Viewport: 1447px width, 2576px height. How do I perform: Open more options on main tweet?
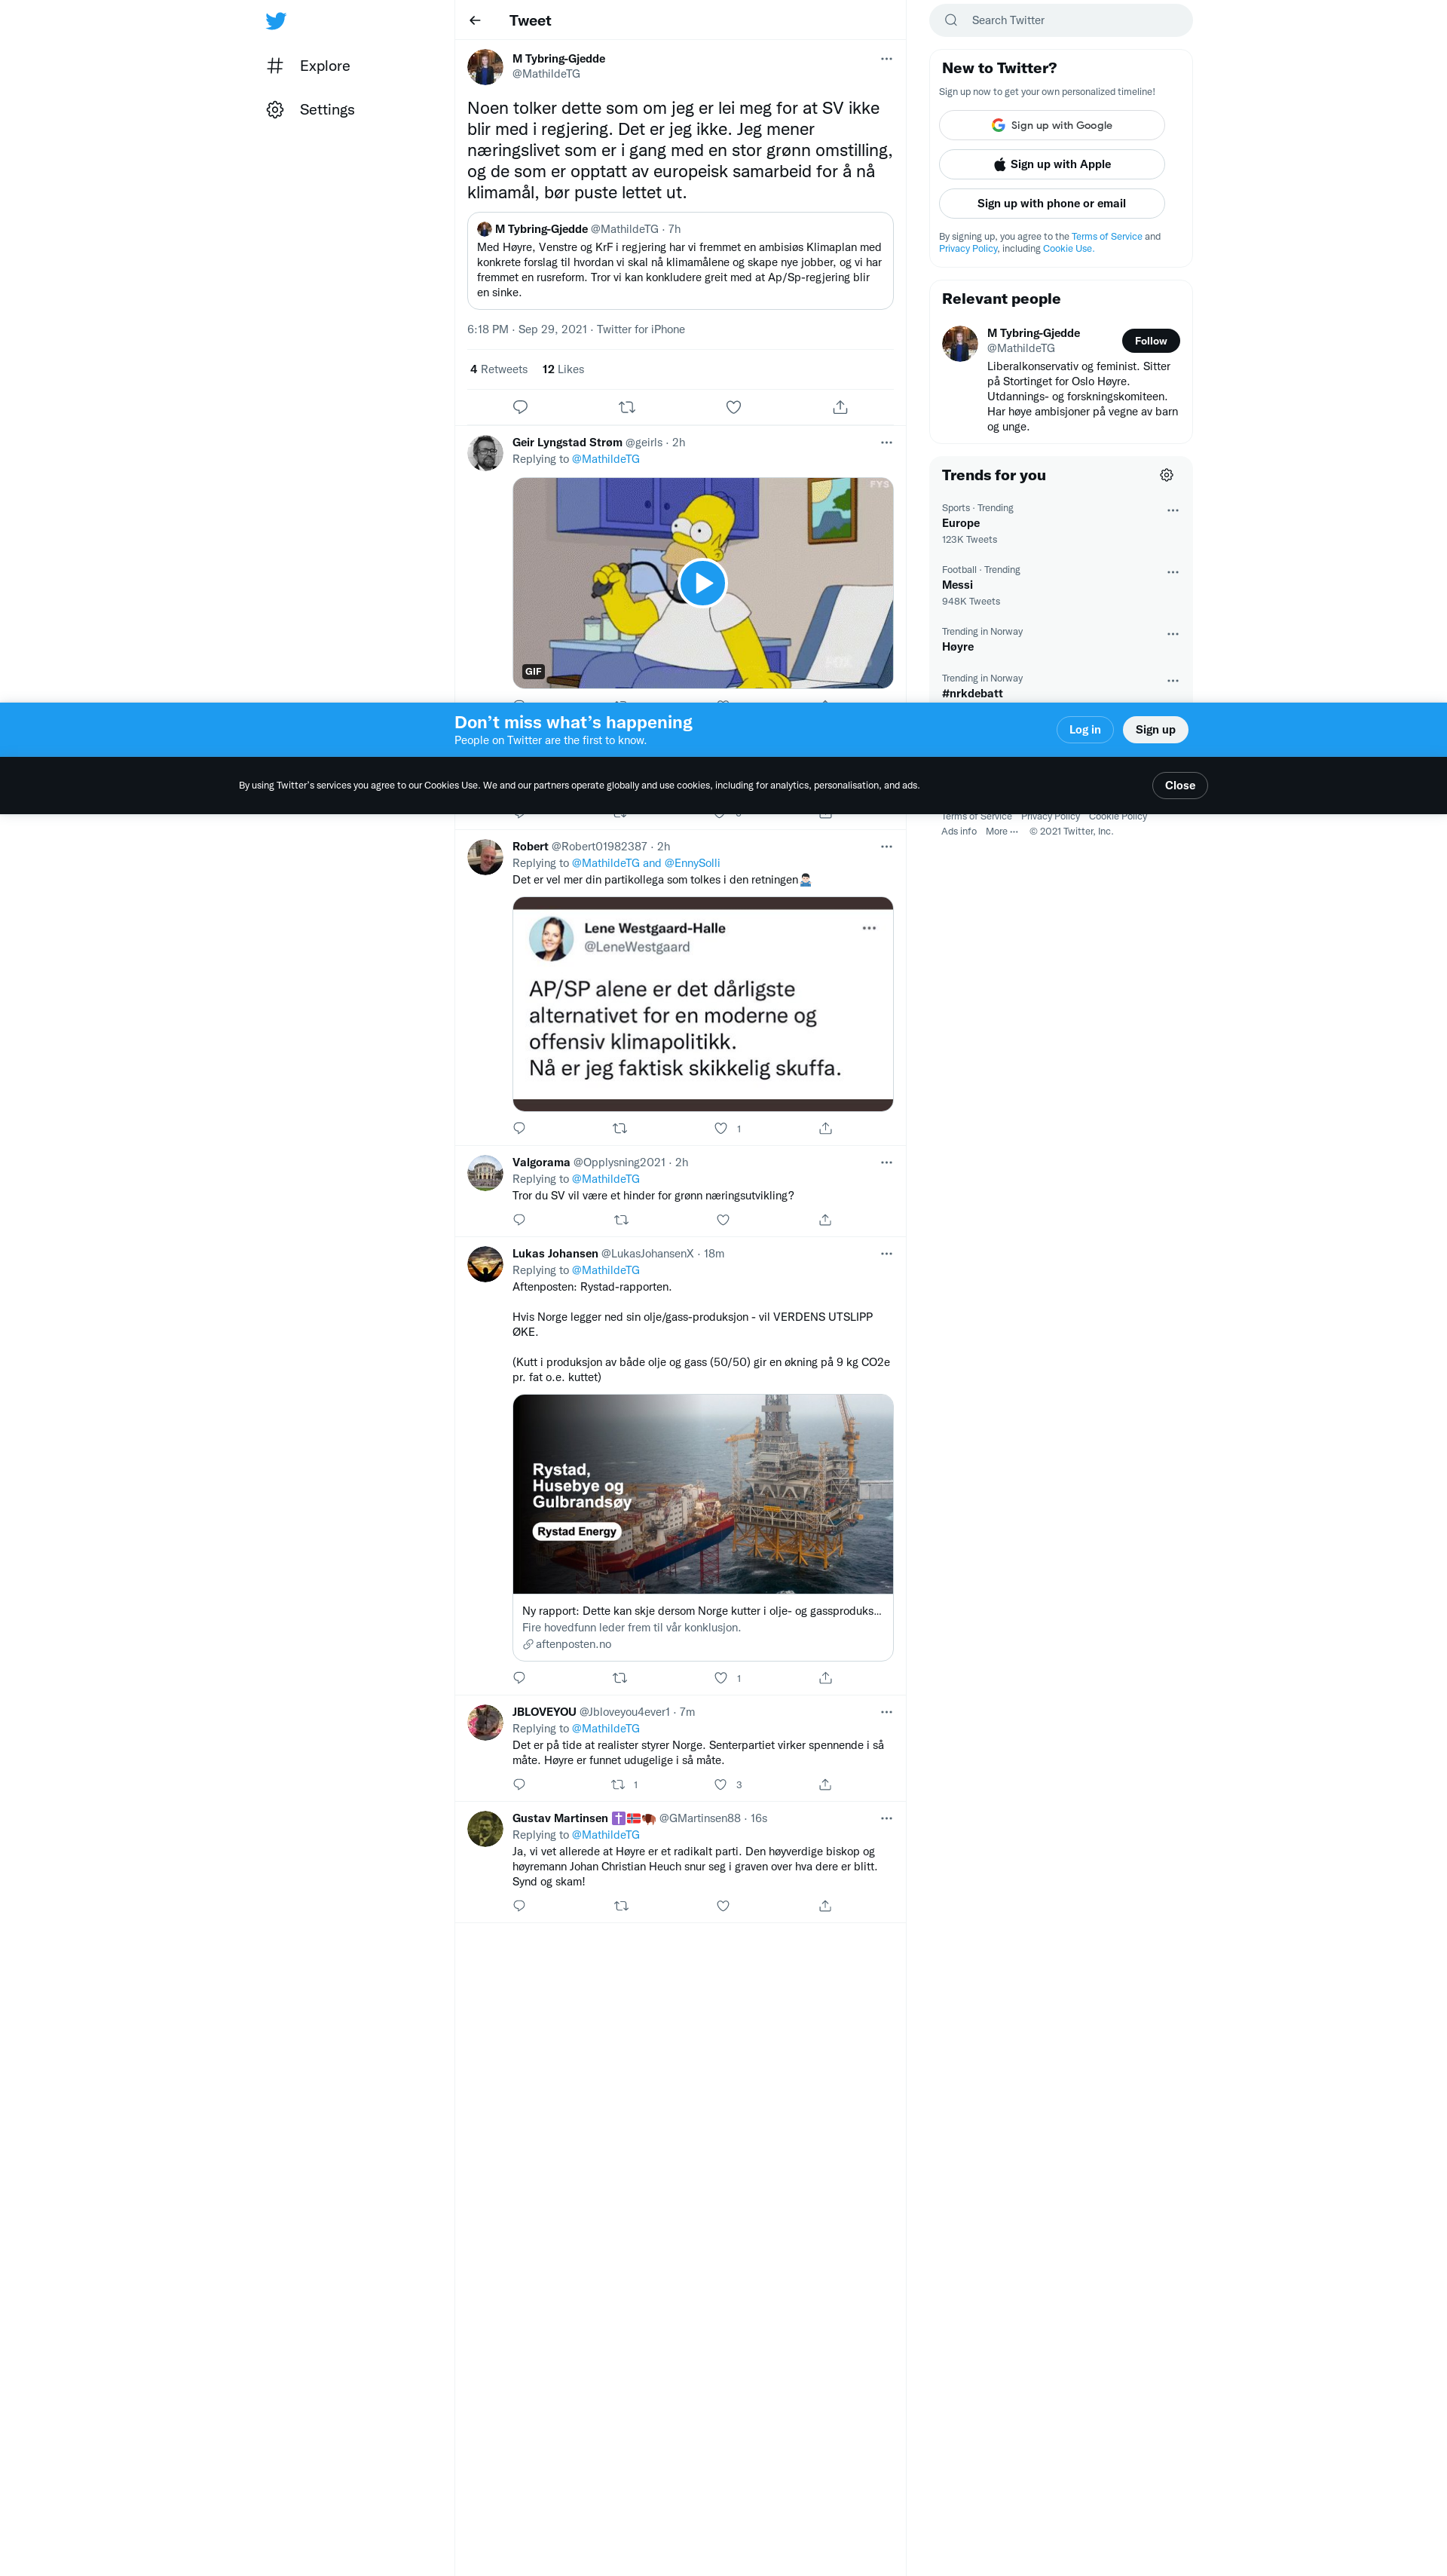point(886,59)
